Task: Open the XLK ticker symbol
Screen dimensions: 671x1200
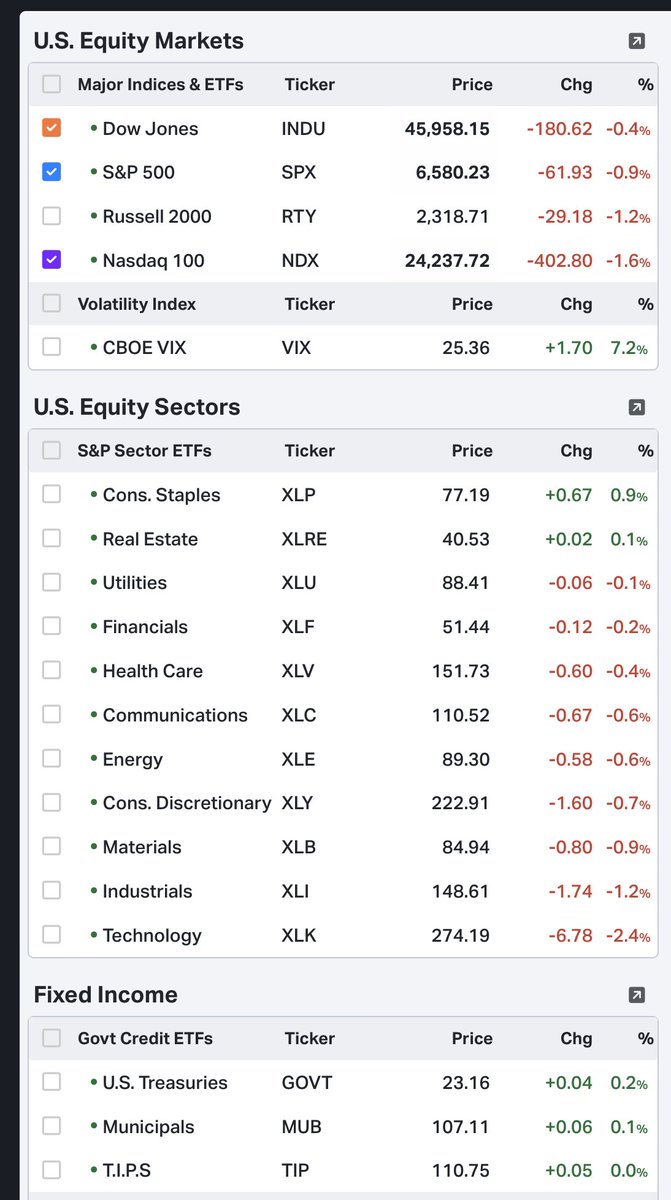Action: pyautogui.click(x=298, y=935)
